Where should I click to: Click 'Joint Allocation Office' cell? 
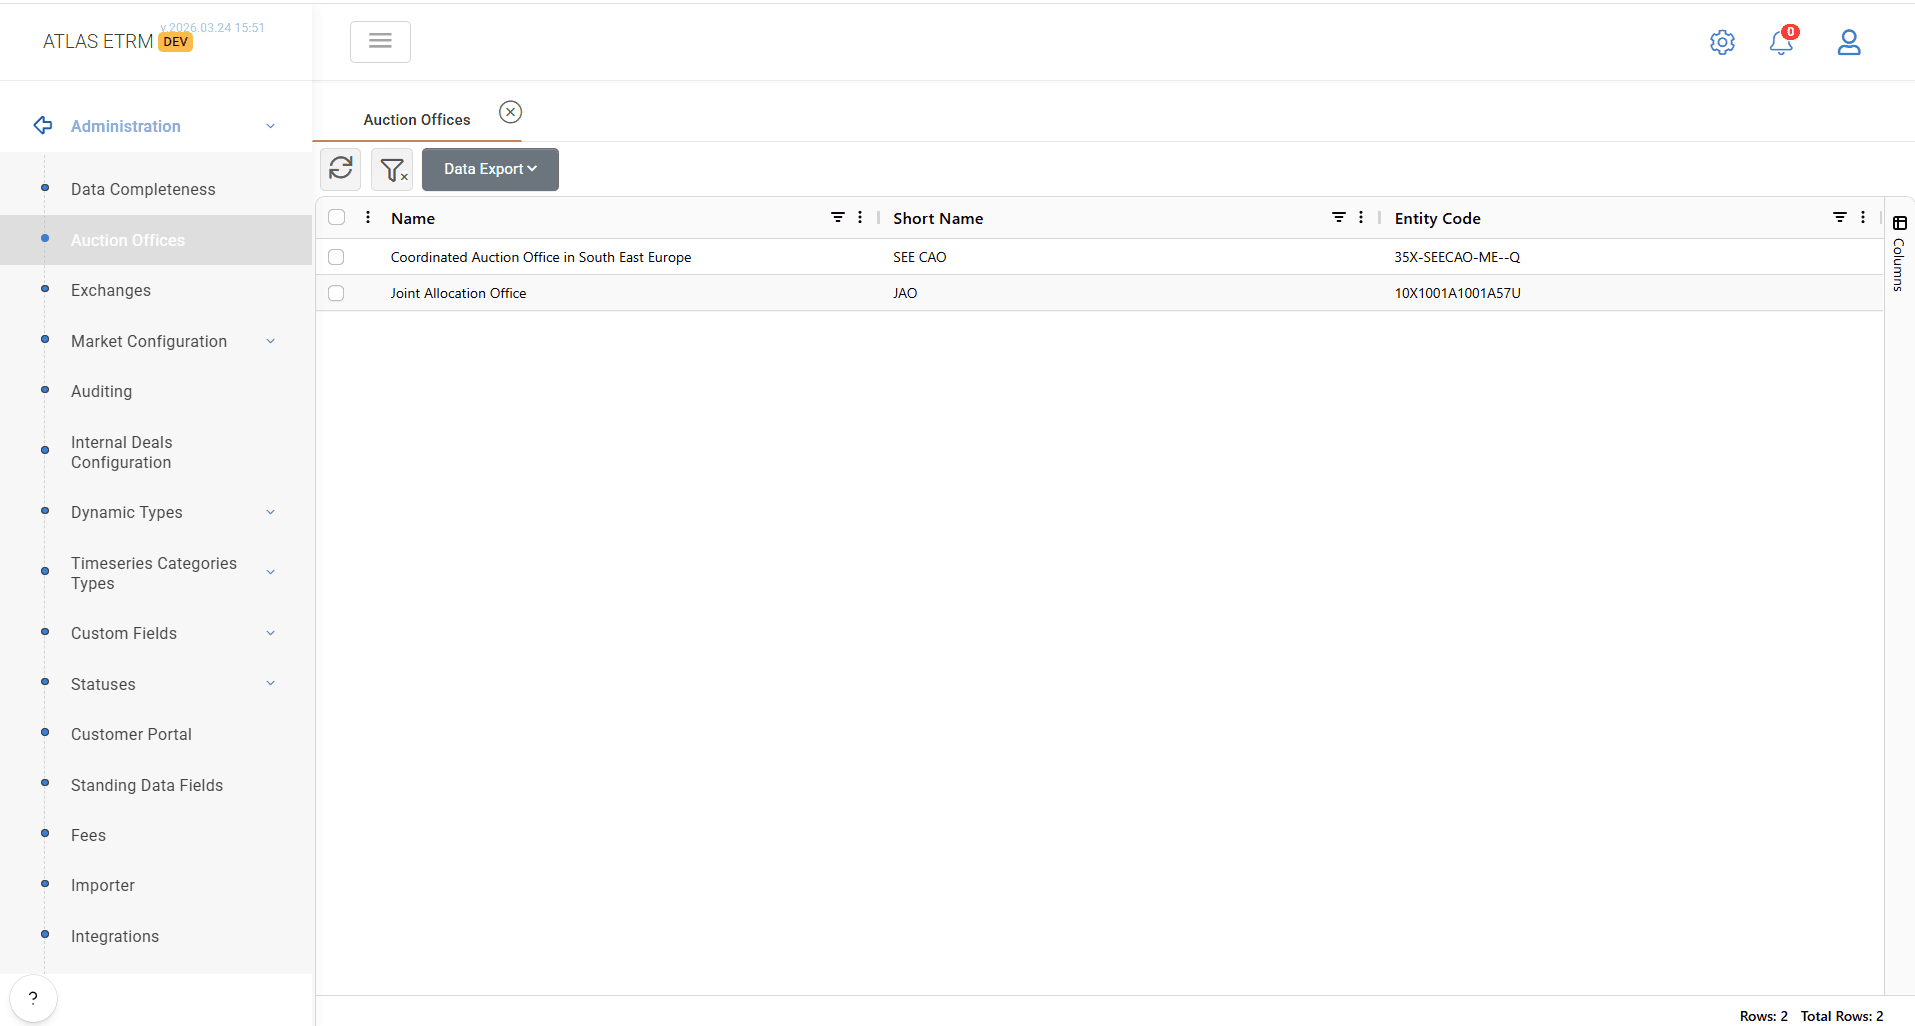tap(458, 293)
